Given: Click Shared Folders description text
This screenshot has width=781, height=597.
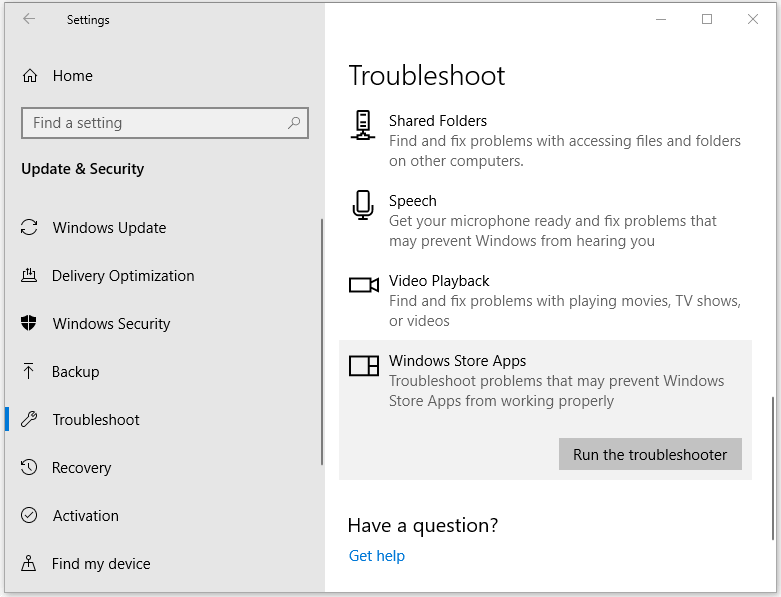Looking at the screenshot, I should click(x=565, y=151).
